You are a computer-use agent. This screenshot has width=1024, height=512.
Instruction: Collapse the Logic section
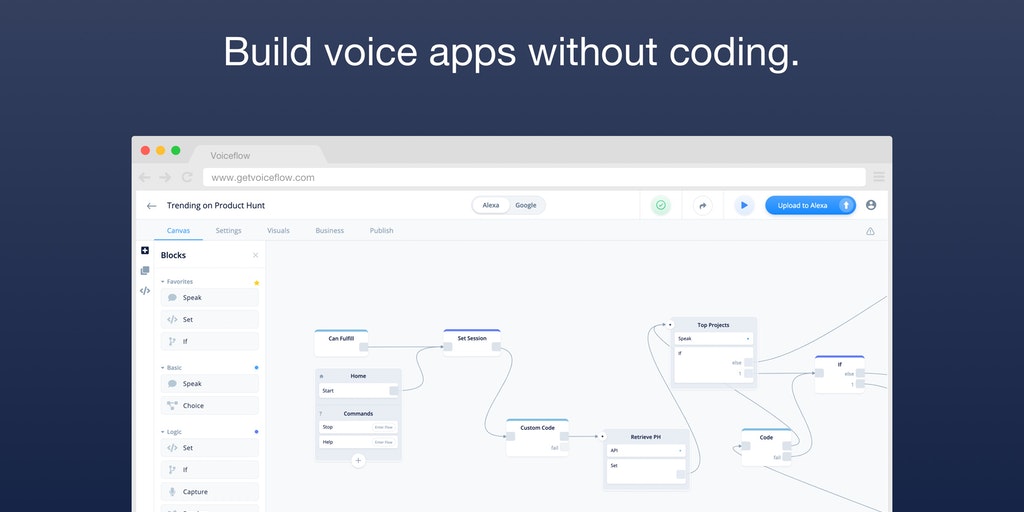171,432
